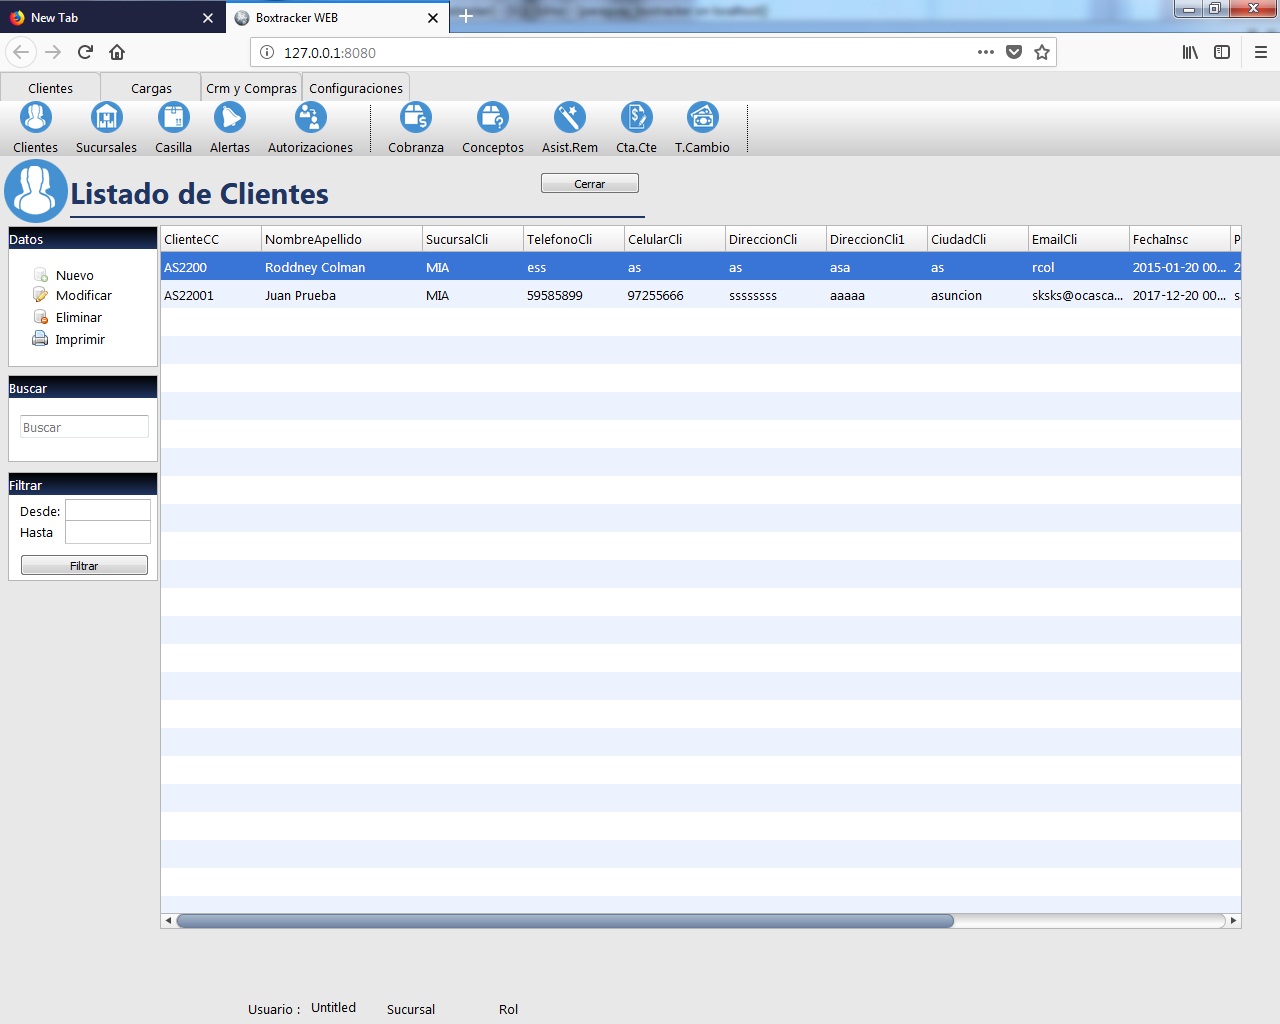Click Nuevo to add a client

(x=74, y=275)
